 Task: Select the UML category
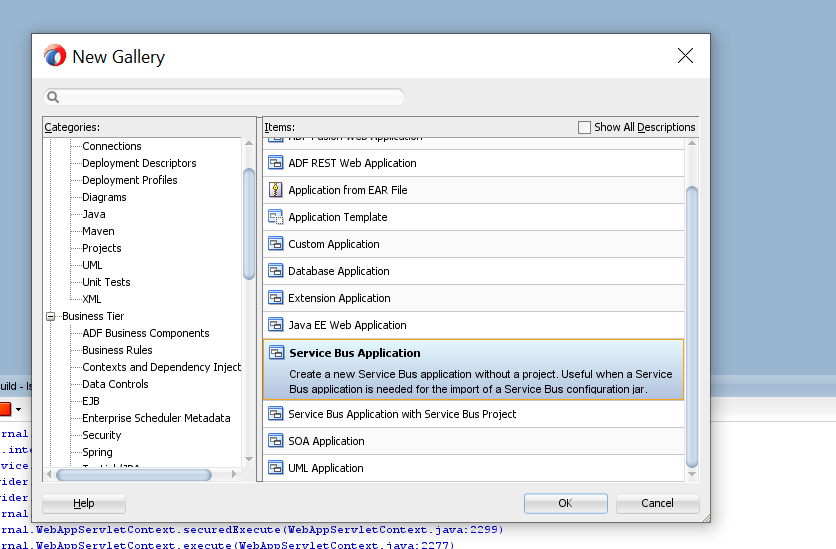tap(92, 265)
